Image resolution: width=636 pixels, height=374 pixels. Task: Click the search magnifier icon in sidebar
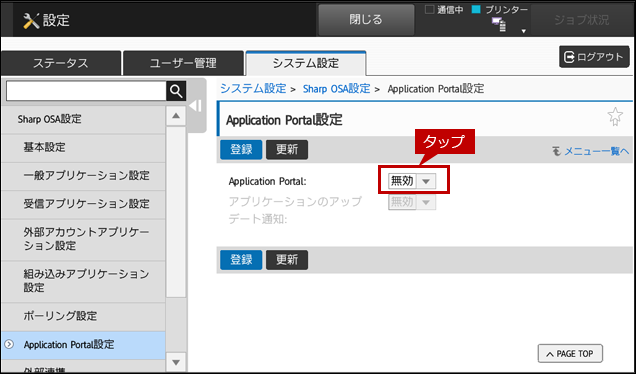click(x=176, y=91)
